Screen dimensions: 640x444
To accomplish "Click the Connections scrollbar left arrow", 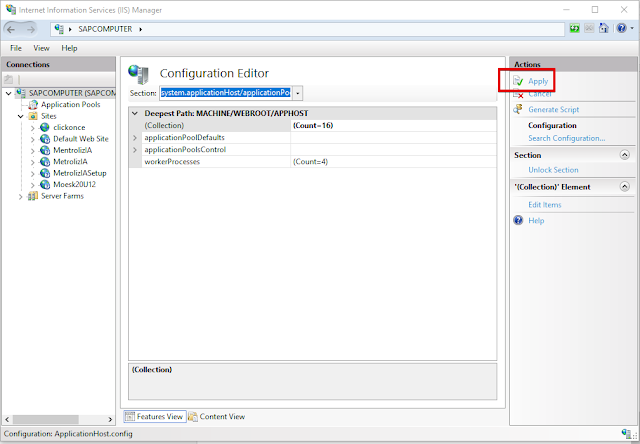I will pyautogui.click(x=7, y=419).
